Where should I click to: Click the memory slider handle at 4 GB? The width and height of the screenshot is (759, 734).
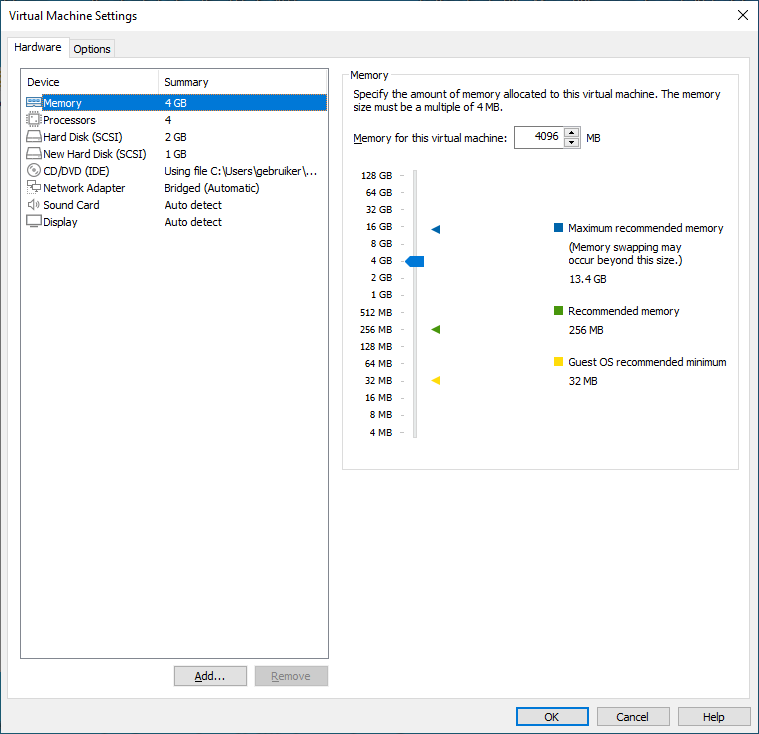(x=415, y=261)
